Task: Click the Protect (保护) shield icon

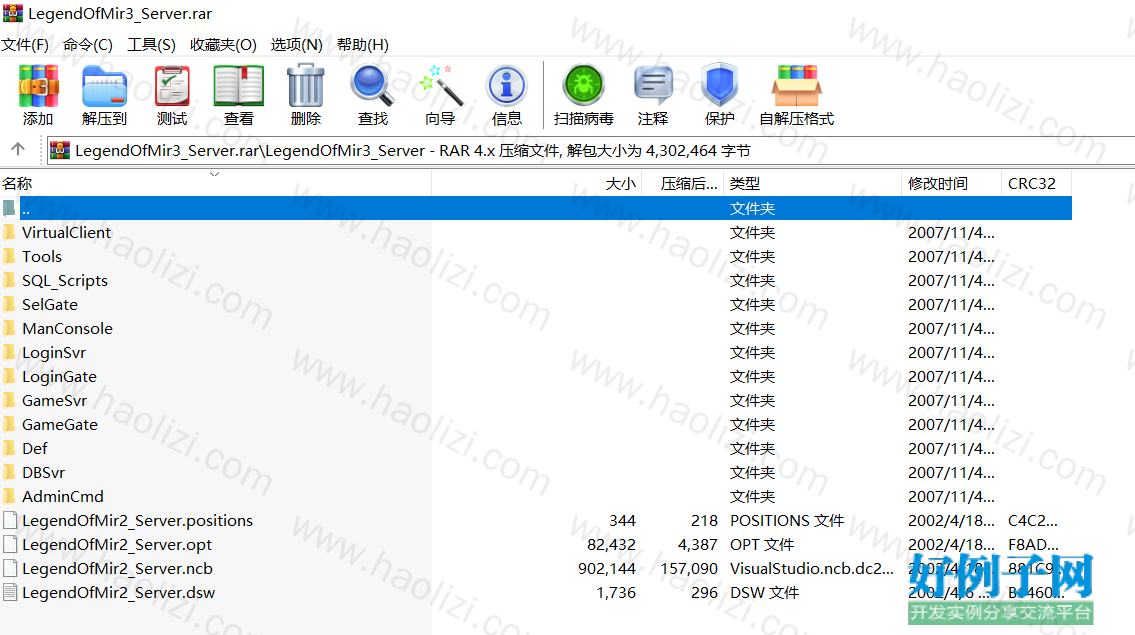Action: pos(720,85)
